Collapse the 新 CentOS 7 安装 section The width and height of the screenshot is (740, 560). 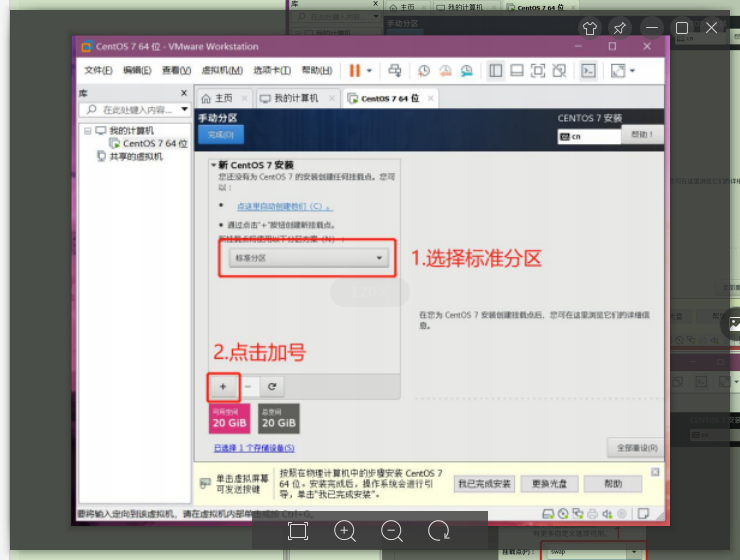click(213, 165)
